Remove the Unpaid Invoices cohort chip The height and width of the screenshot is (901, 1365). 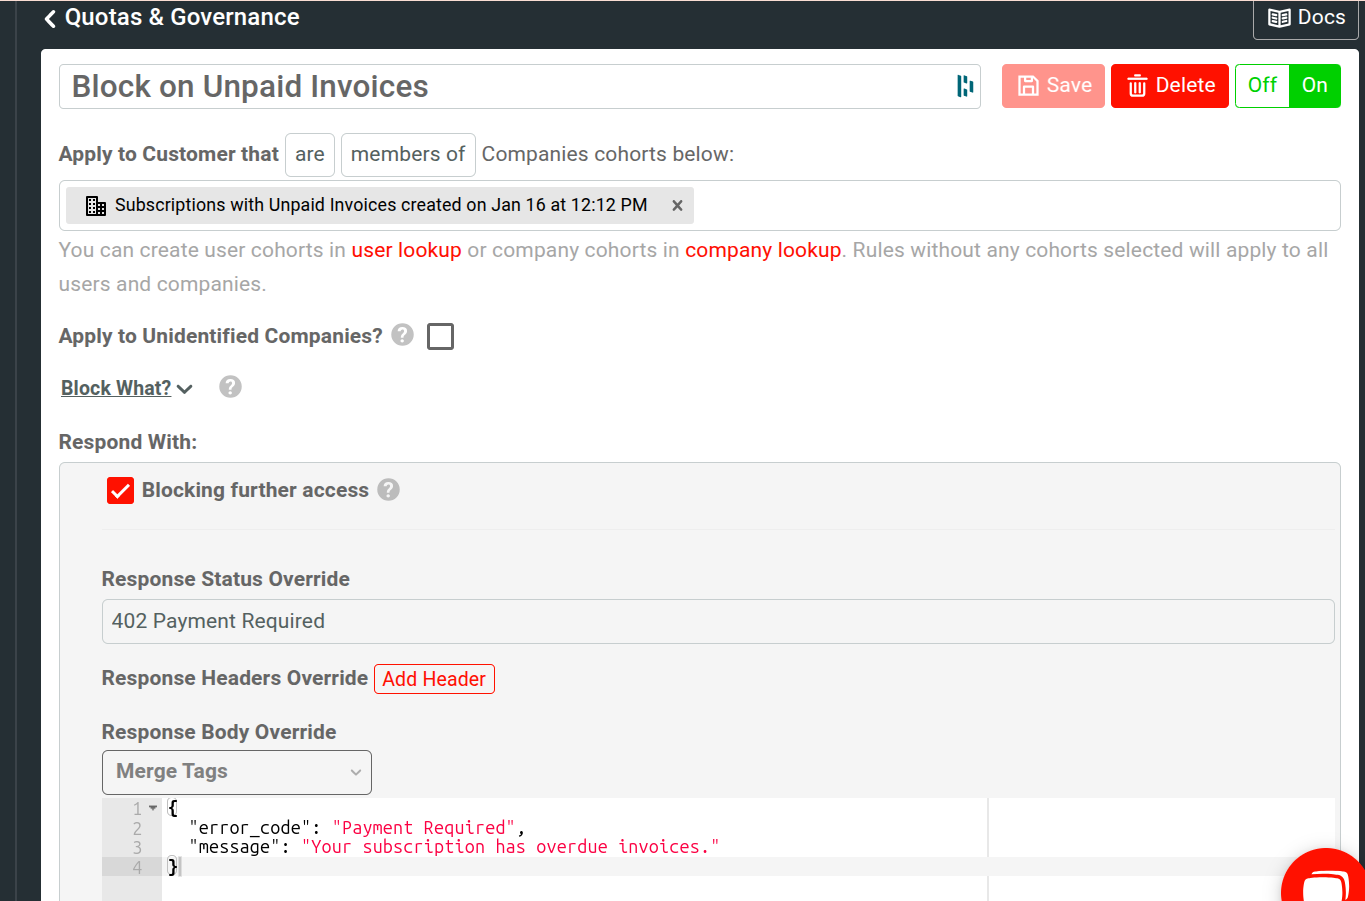pos(677,205)
